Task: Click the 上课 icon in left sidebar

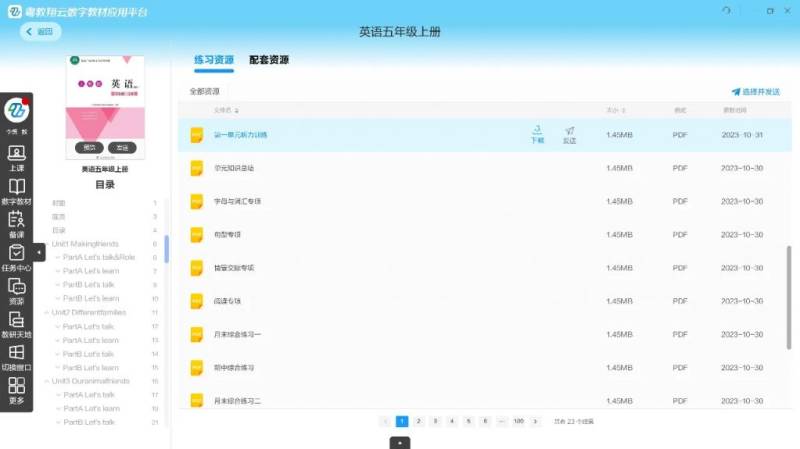Action: pyautogui.click(x=16, y=157)
